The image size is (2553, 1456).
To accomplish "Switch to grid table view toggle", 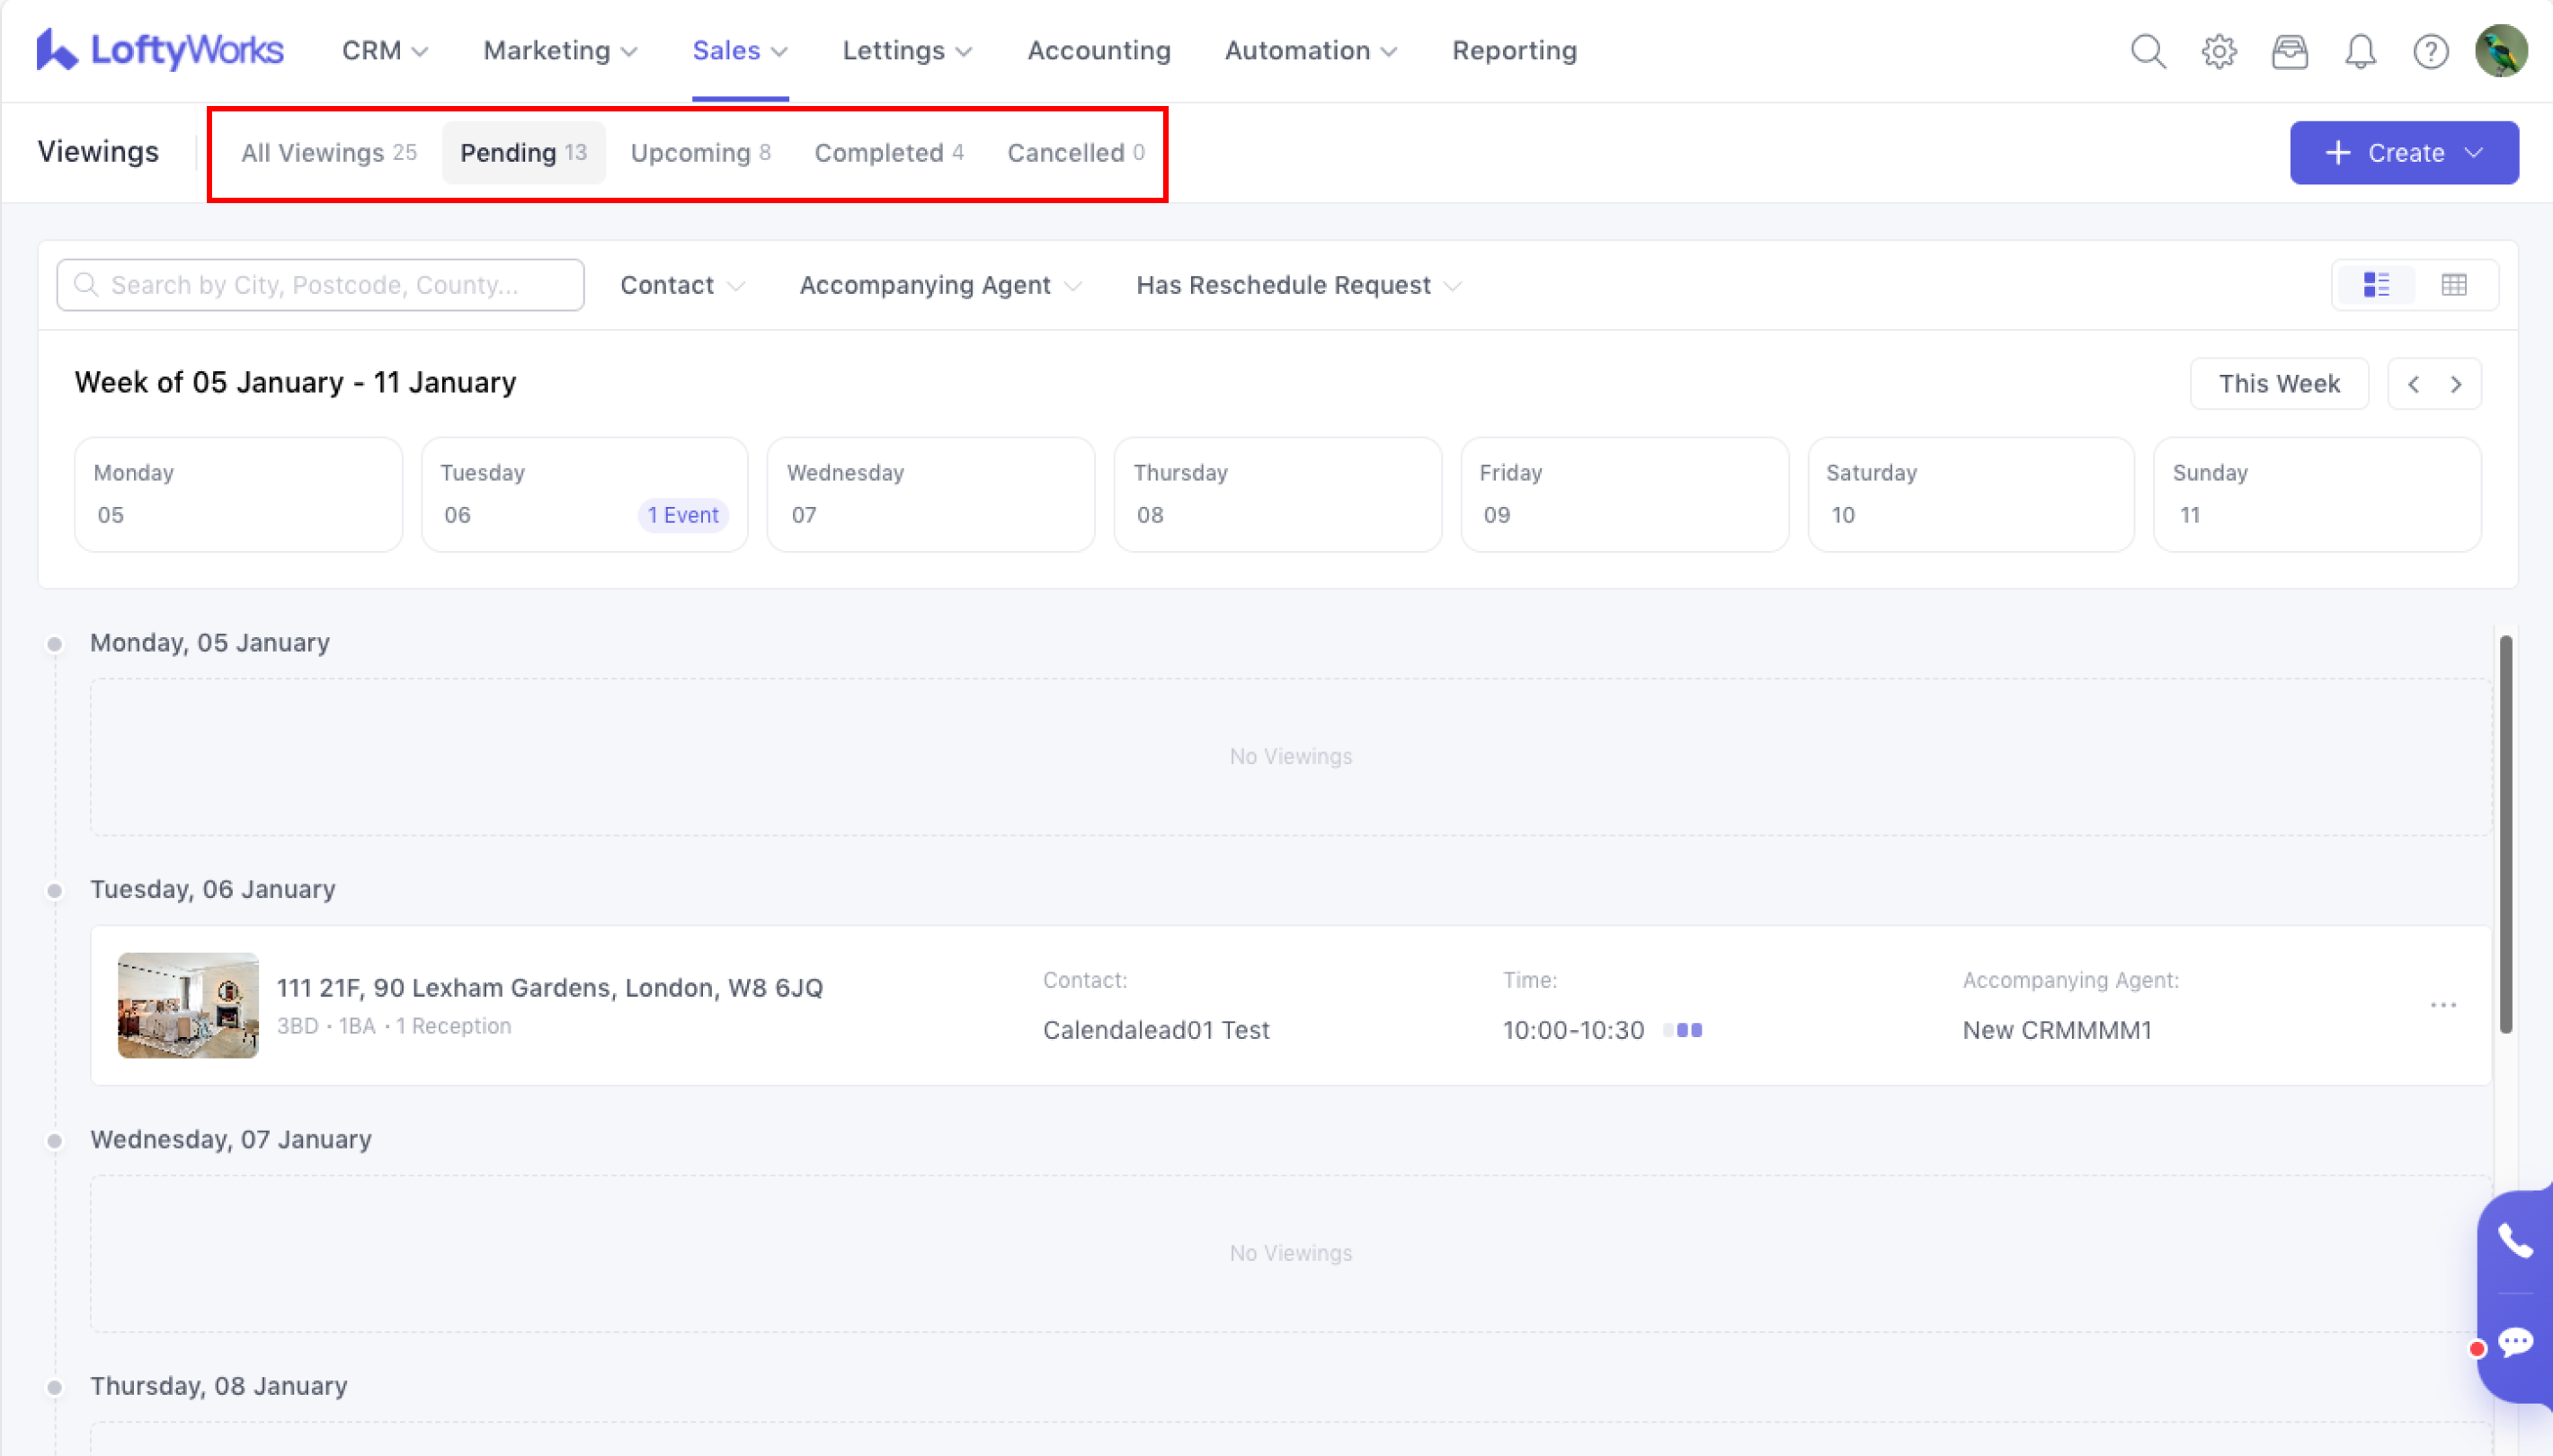I will (x=2453, y=285).
